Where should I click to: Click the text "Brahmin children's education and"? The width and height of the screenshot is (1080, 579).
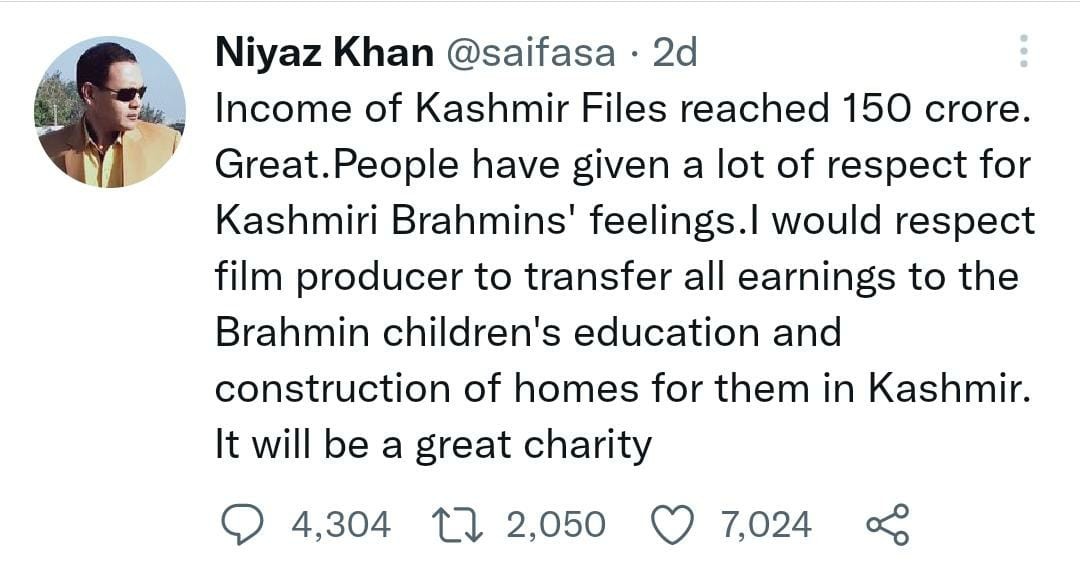[528, 332]
